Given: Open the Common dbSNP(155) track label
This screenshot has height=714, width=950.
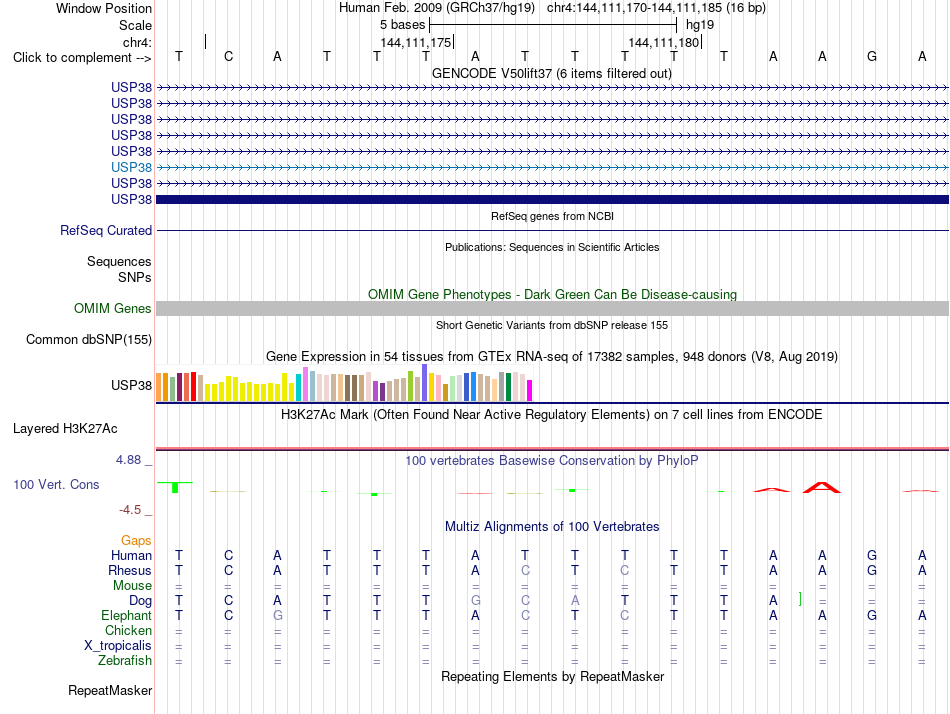Looking at the screenshot, I should click(x=89, y=339).
